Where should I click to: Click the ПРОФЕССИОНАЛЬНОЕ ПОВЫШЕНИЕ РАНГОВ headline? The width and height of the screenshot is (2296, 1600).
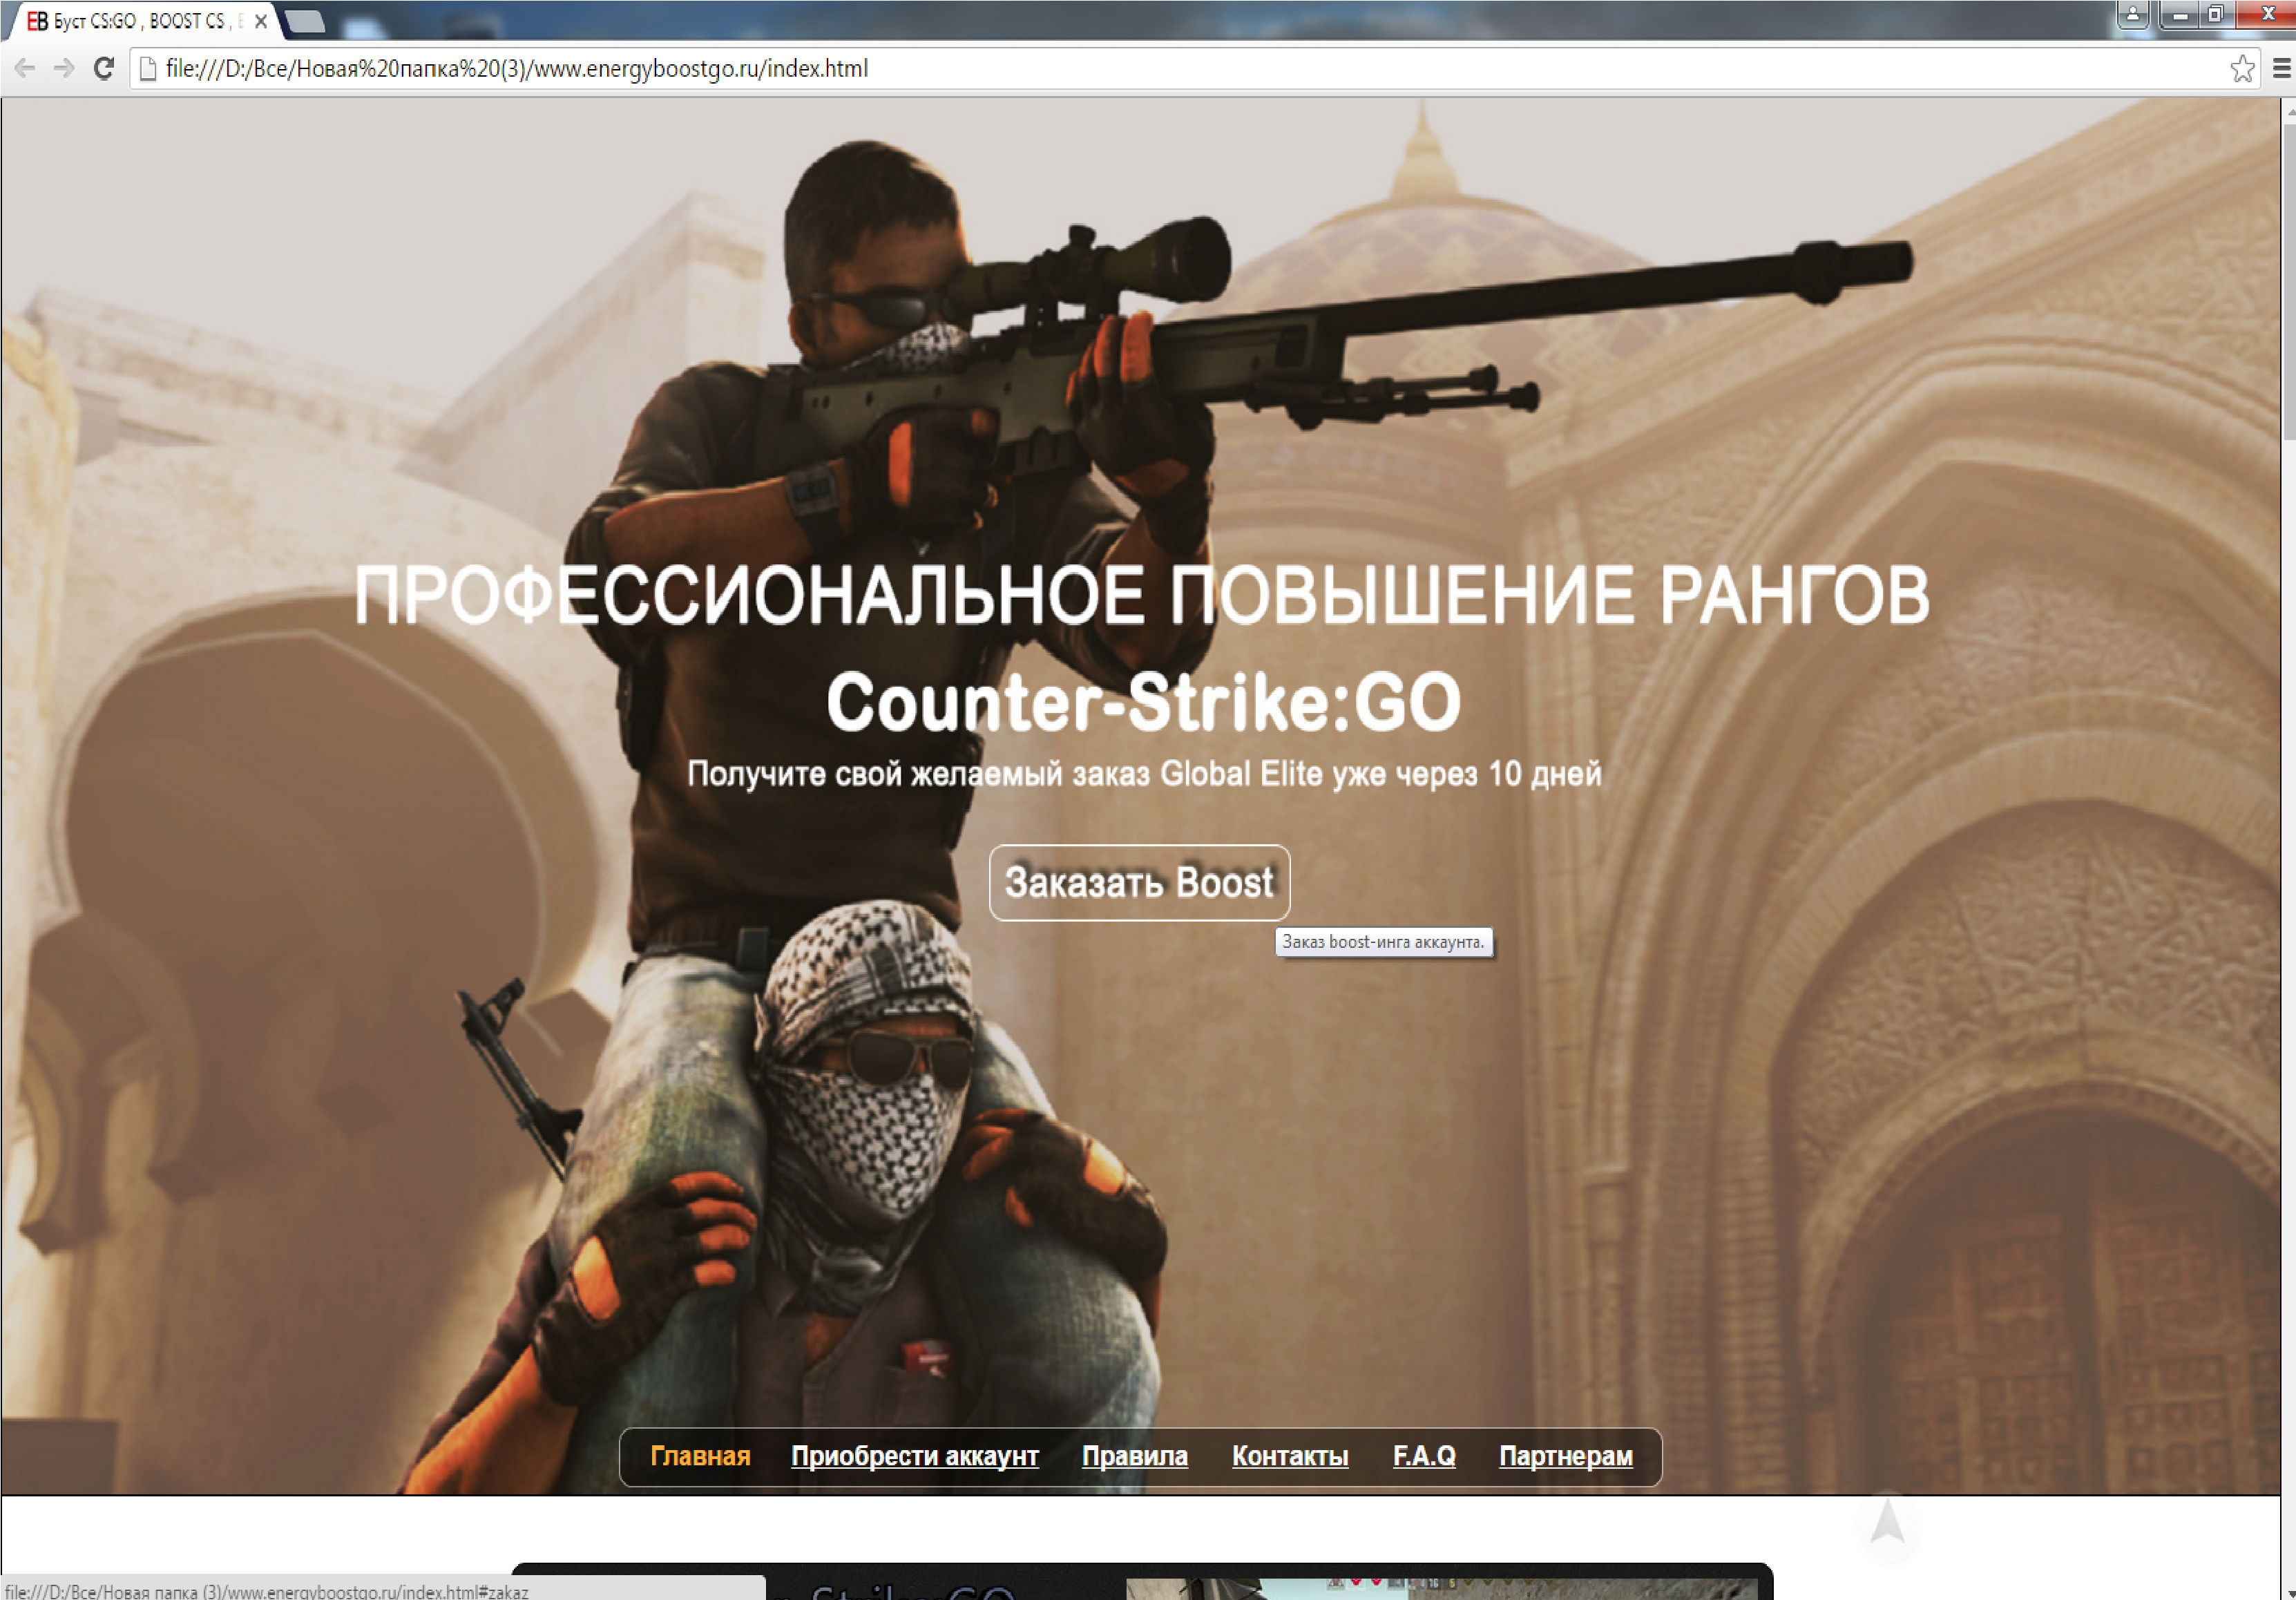(1141, 596)
